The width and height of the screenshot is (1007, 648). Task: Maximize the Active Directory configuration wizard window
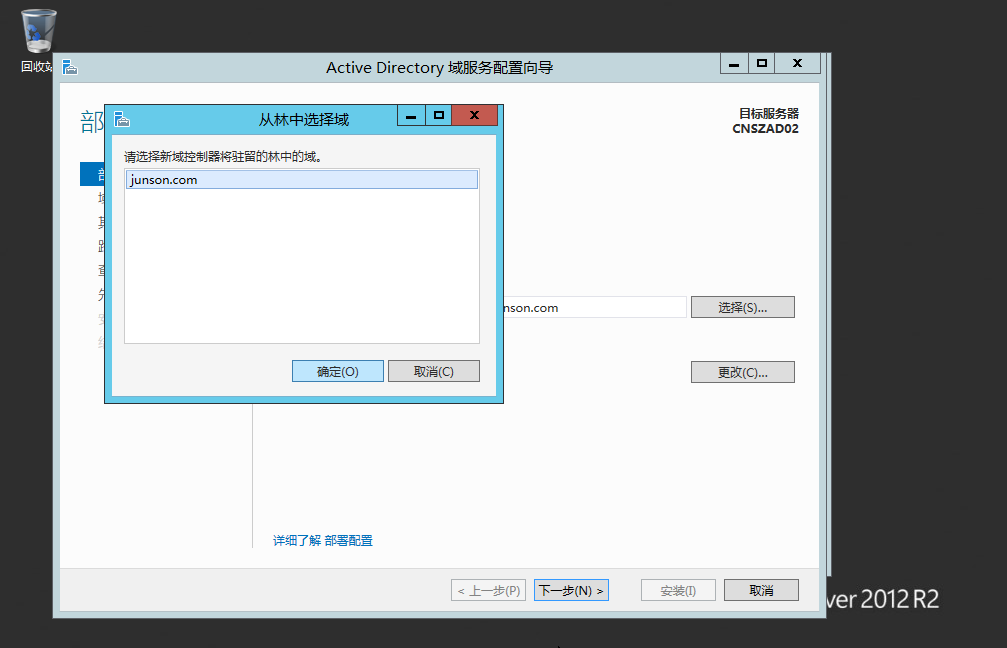[x=762, y=63]
